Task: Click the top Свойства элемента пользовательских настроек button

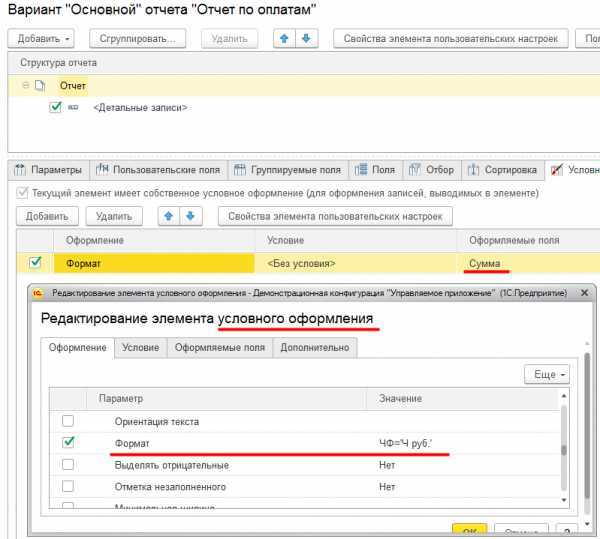Action: pyautogui.click(x=451, y=39)
